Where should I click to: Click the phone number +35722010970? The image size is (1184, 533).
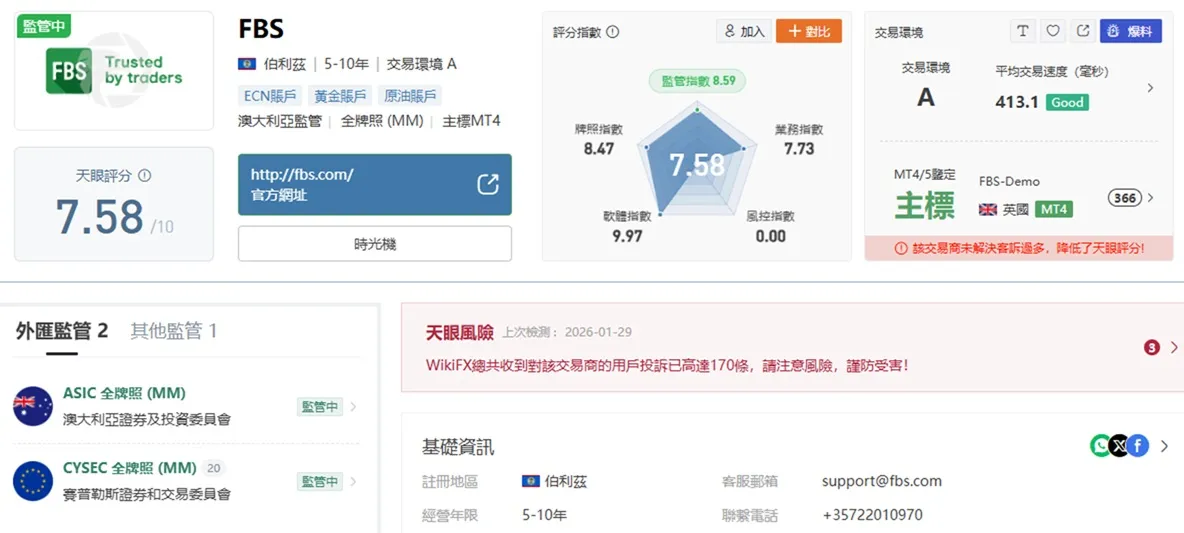872,516
